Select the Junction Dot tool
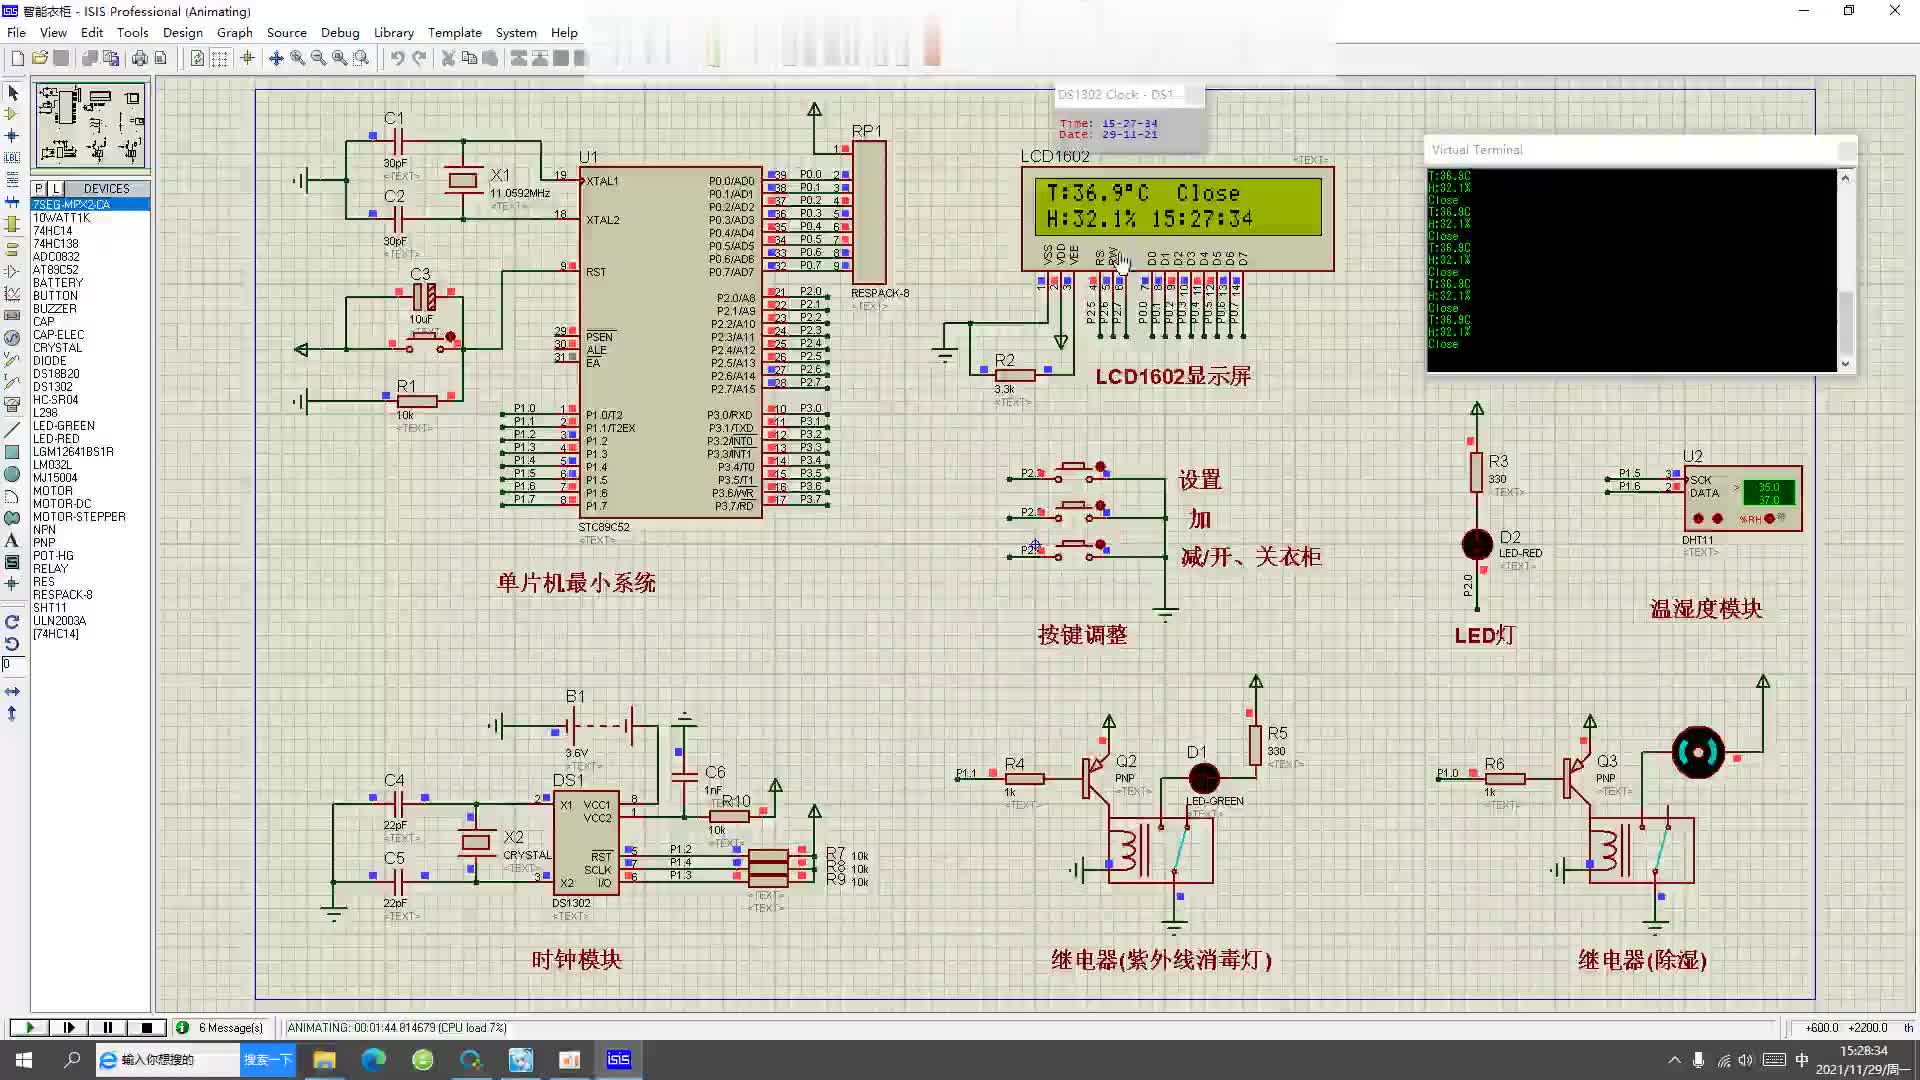Image resolution: width=1920 pixels, height=1080 pixels. coord(13,136)
